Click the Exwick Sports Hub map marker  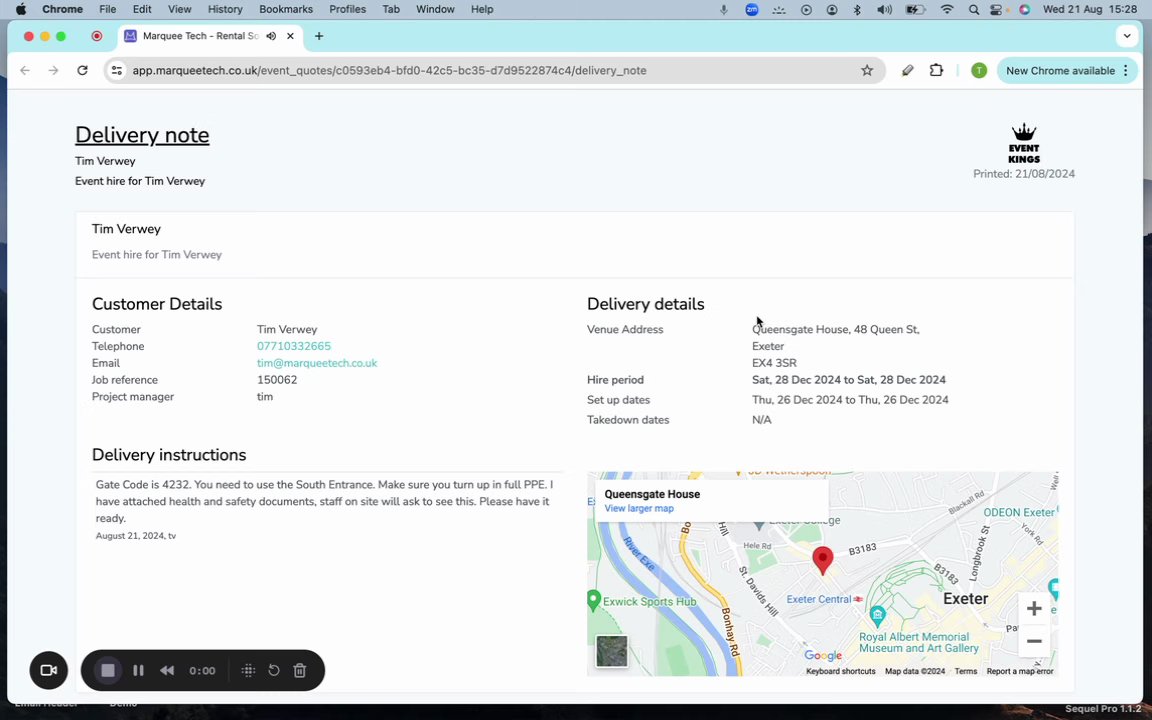click(x=594, y=600)
